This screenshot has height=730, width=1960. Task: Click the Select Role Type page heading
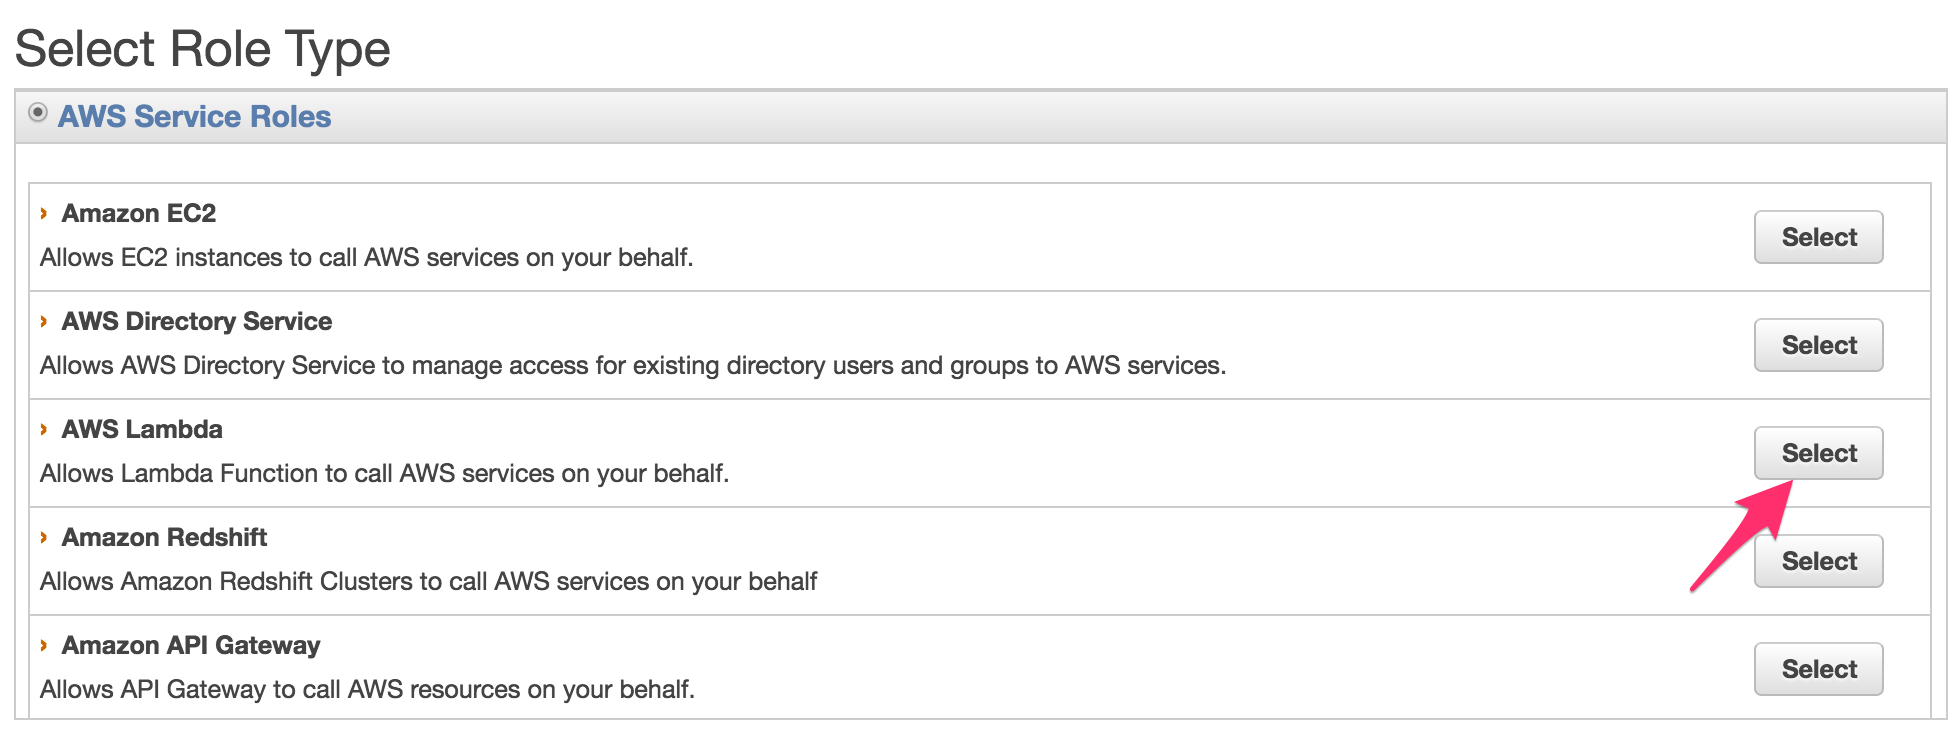coord(203,49)
